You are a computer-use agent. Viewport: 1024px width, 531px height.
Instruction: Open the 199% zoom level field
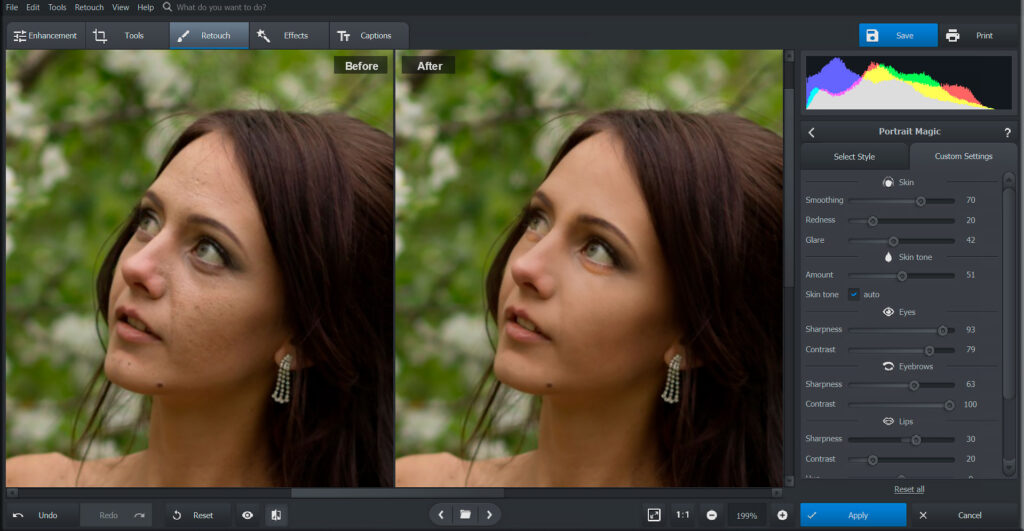click(x=746, y=515)
